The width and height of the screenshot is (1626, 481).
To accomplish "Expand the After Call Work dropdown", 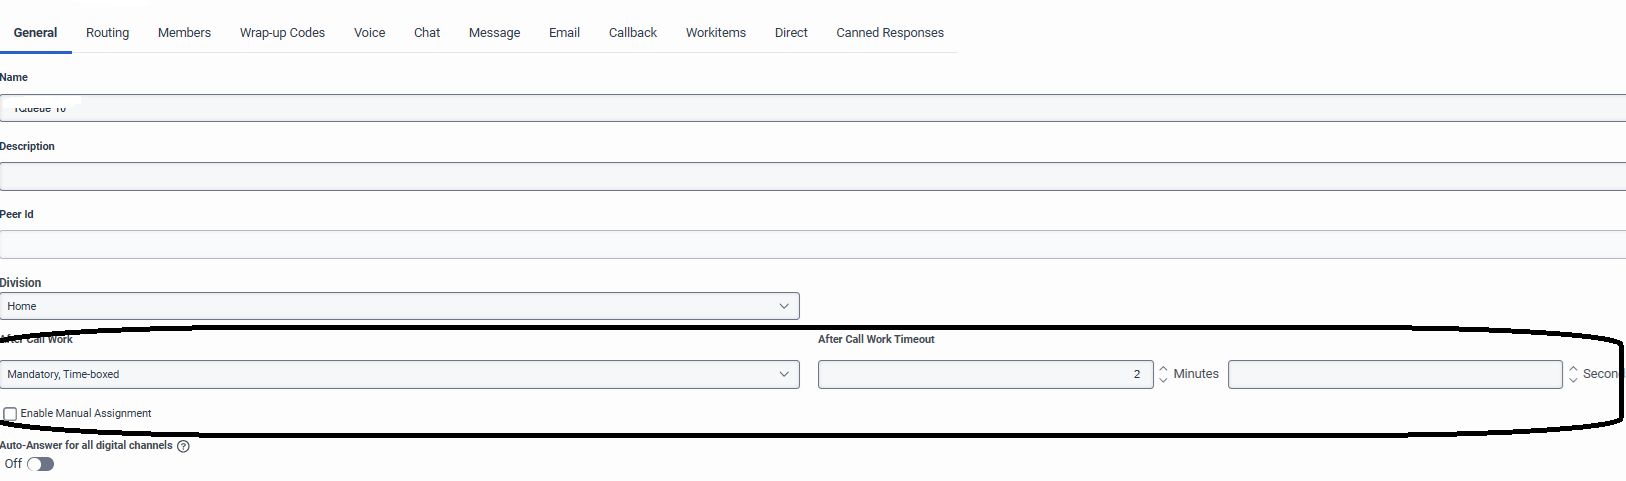I will tap(399, 374).
